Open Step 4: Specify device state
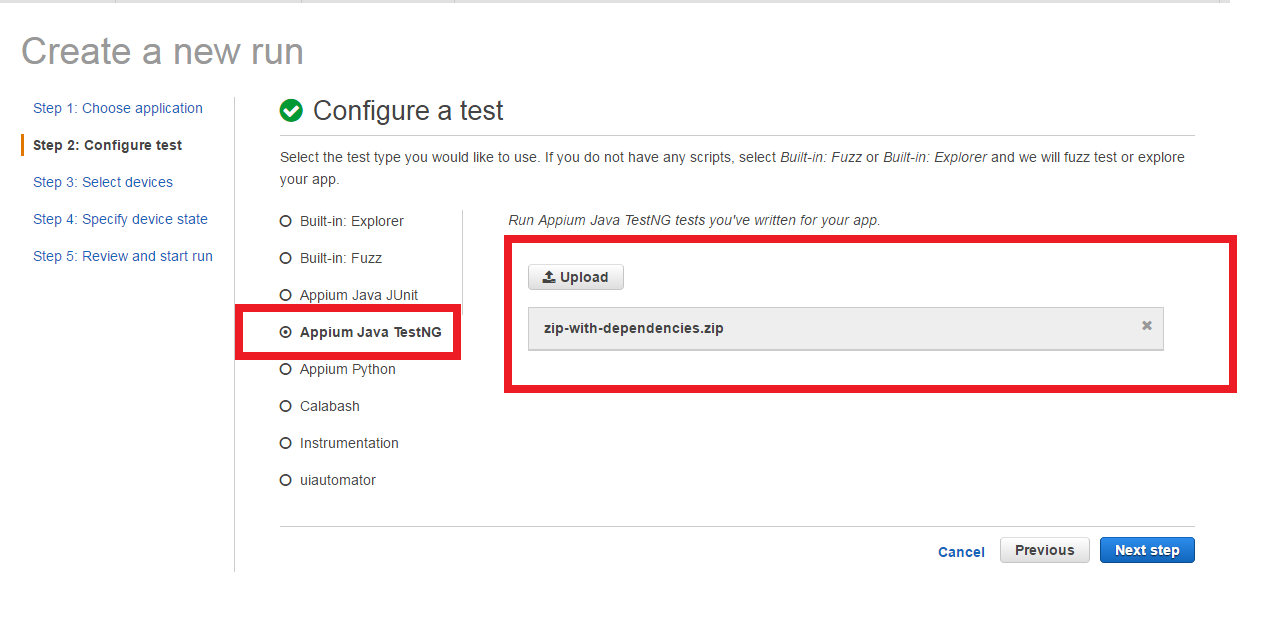 pos(120,219)
